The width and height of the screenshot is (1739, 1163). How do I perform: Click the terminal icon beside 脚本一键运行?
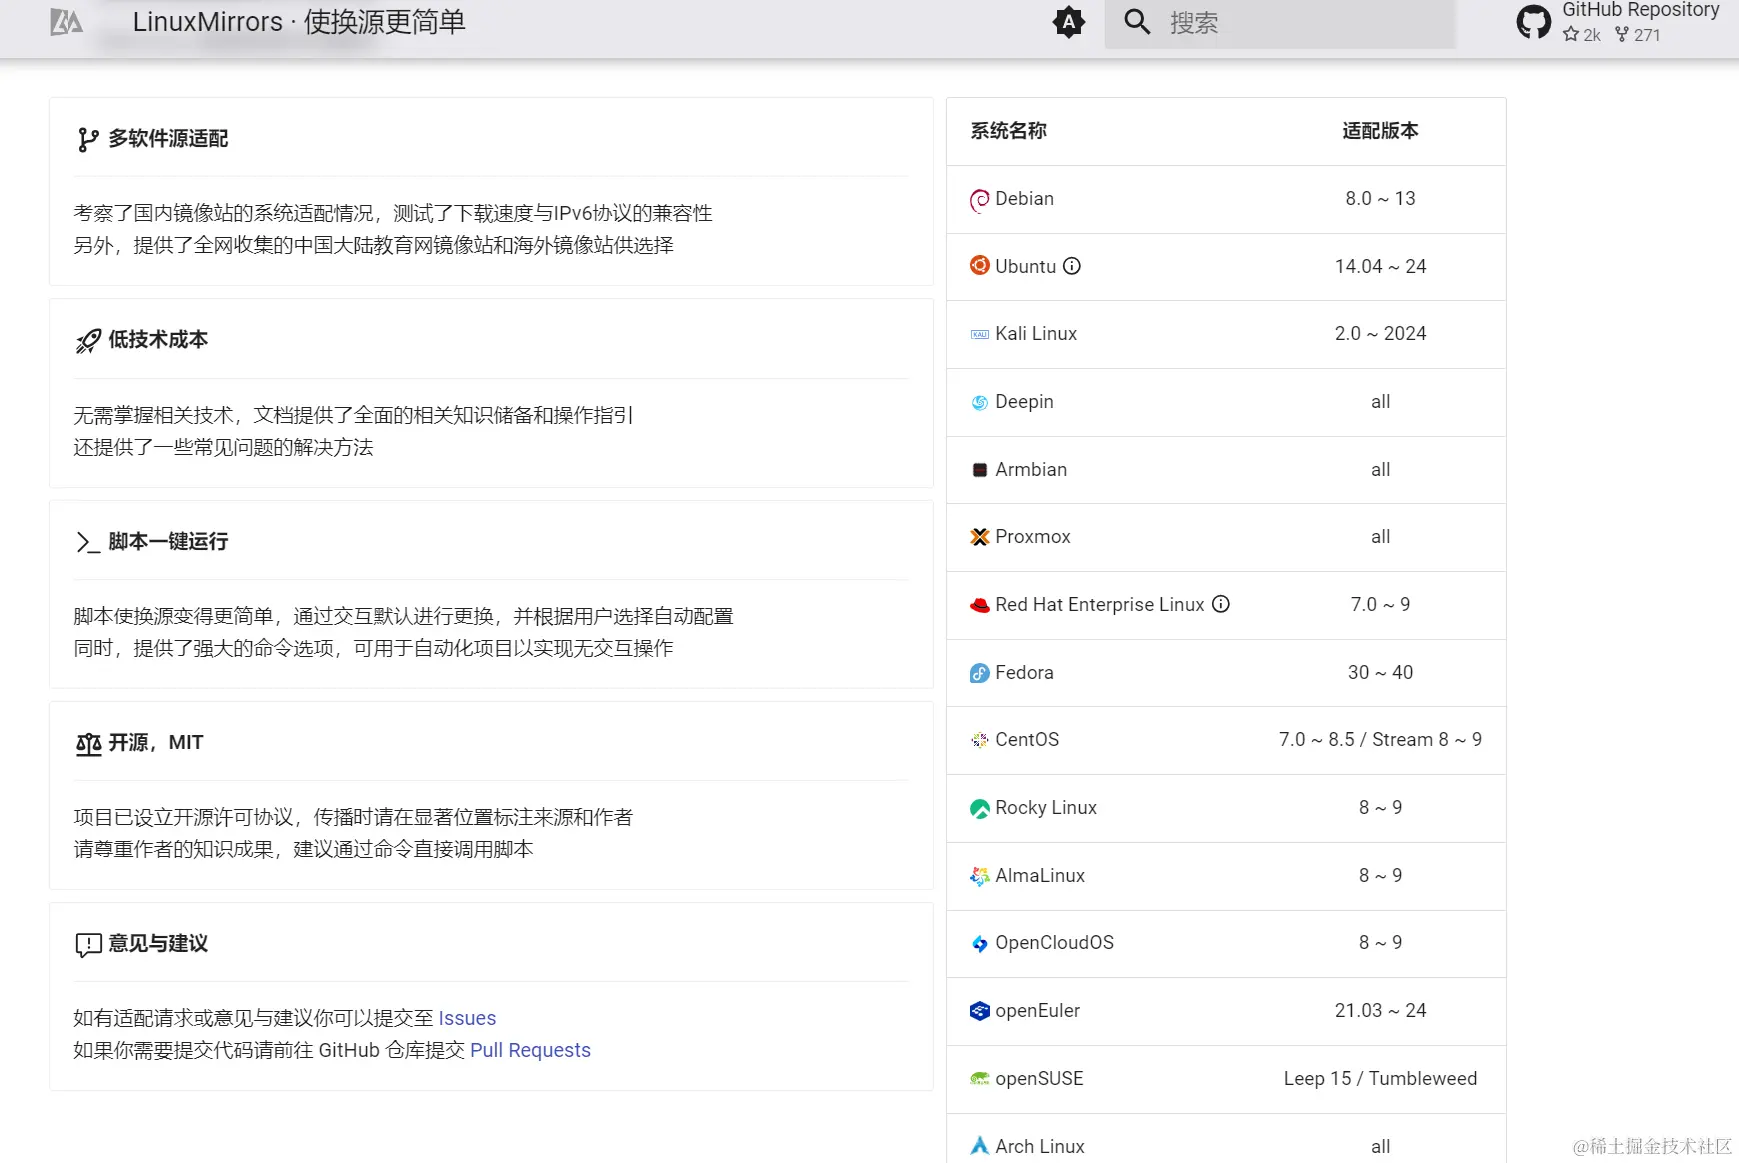(x=88, y=542)
